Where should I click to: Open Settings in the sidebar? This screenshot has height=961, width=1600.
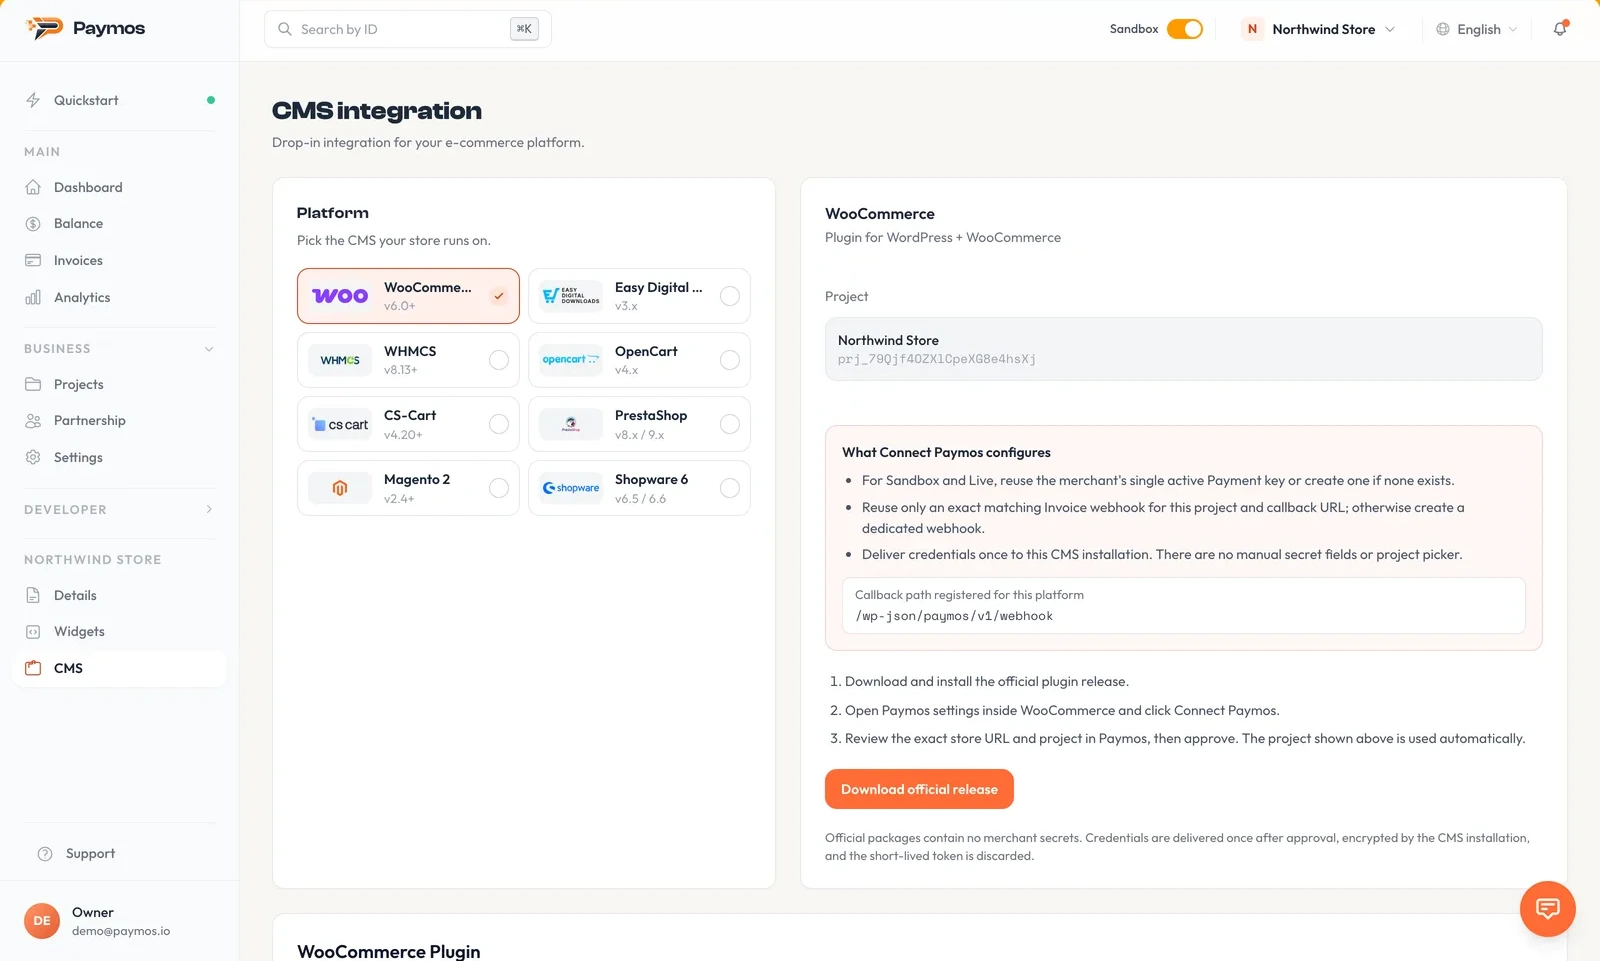point(119,457)
